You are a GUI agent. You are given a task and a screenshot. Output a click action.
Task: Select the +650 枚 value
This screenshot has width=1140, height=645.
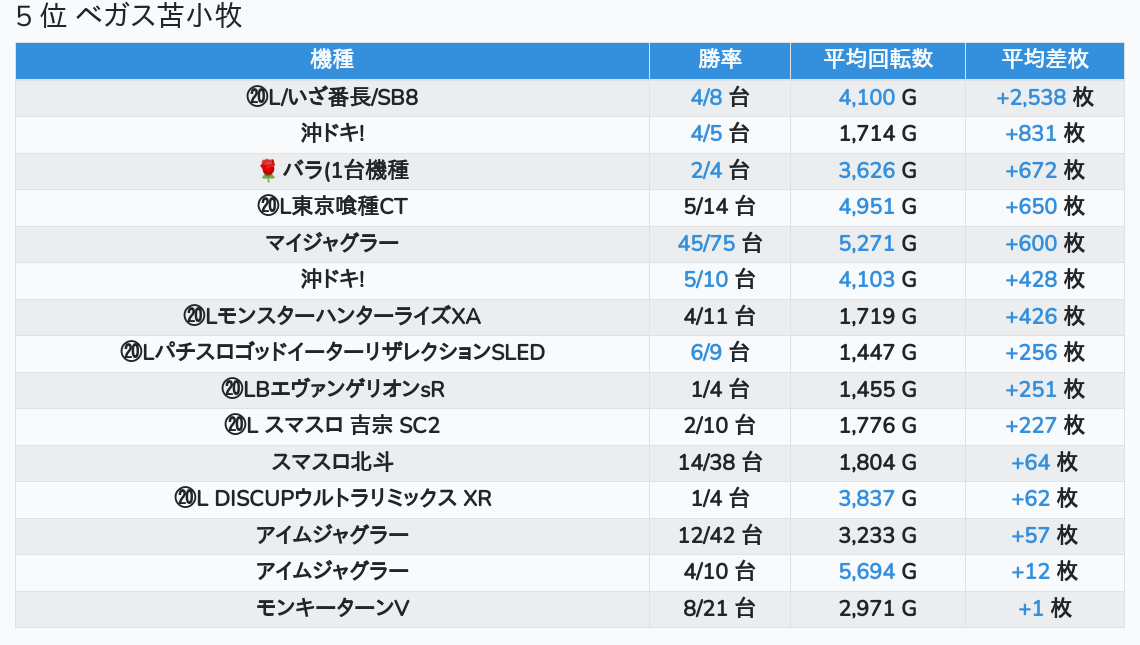coord(1045,207)
